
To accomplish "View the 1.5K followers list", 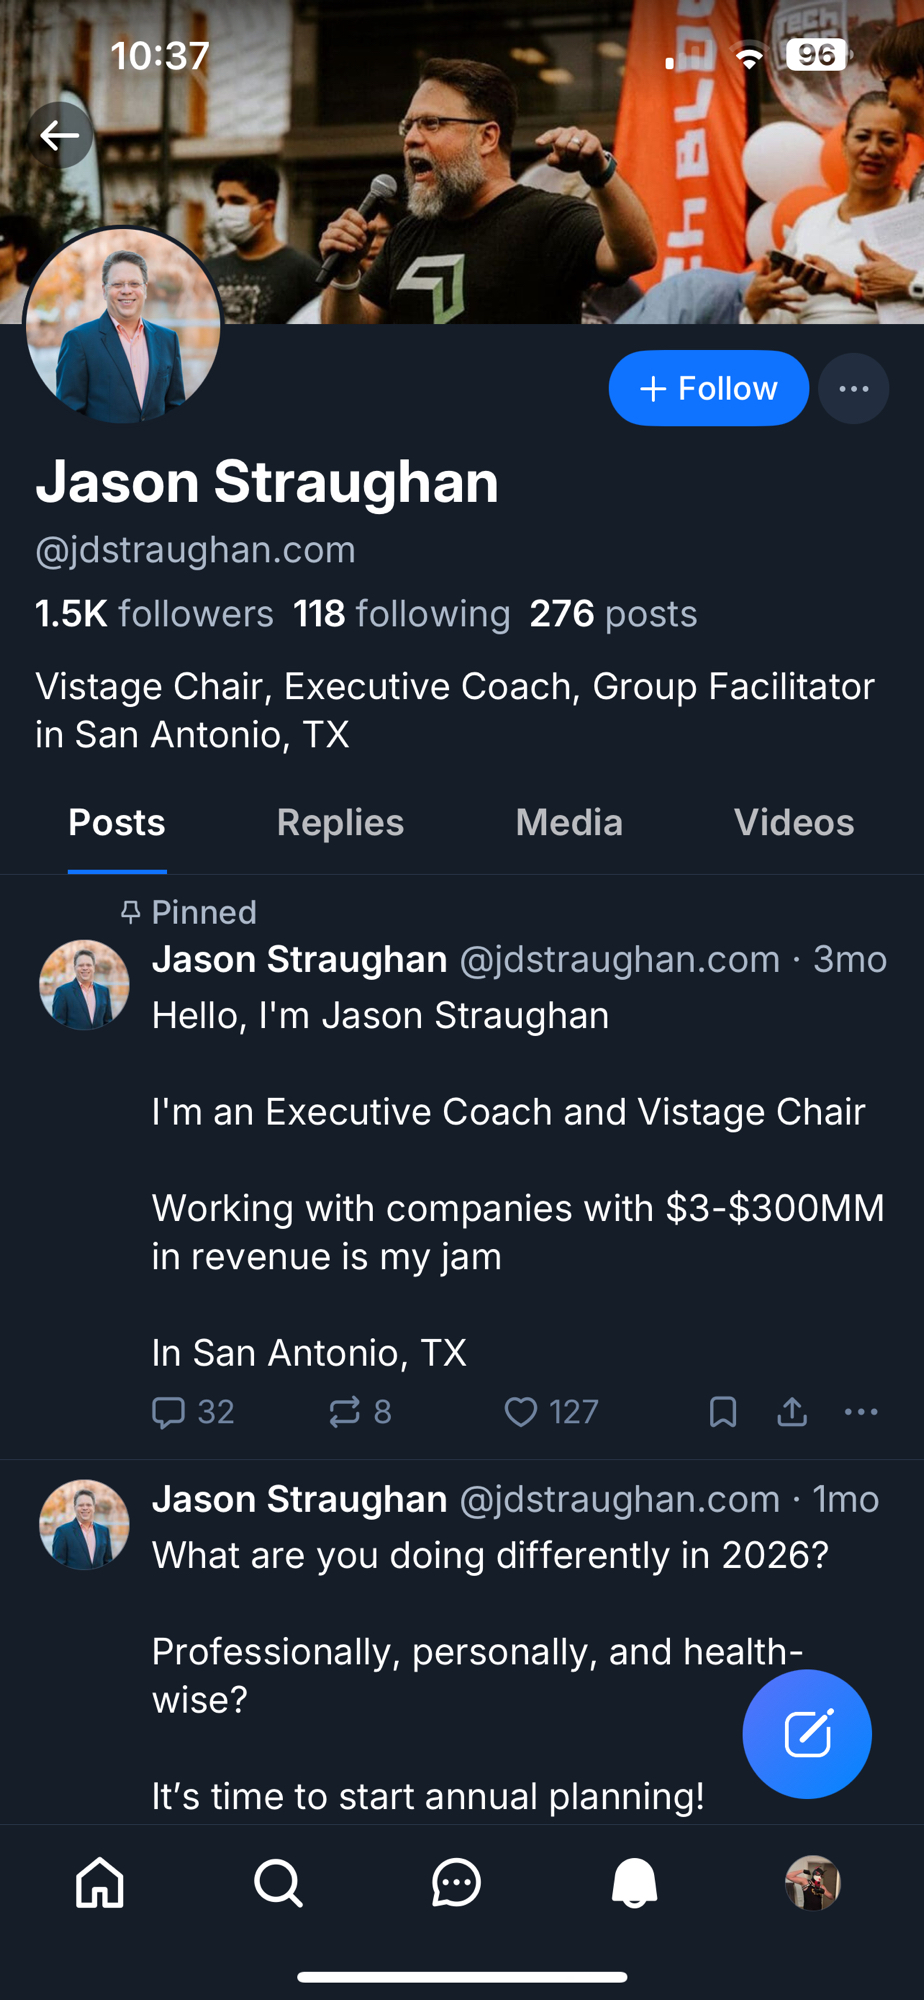I will [154, 614].
